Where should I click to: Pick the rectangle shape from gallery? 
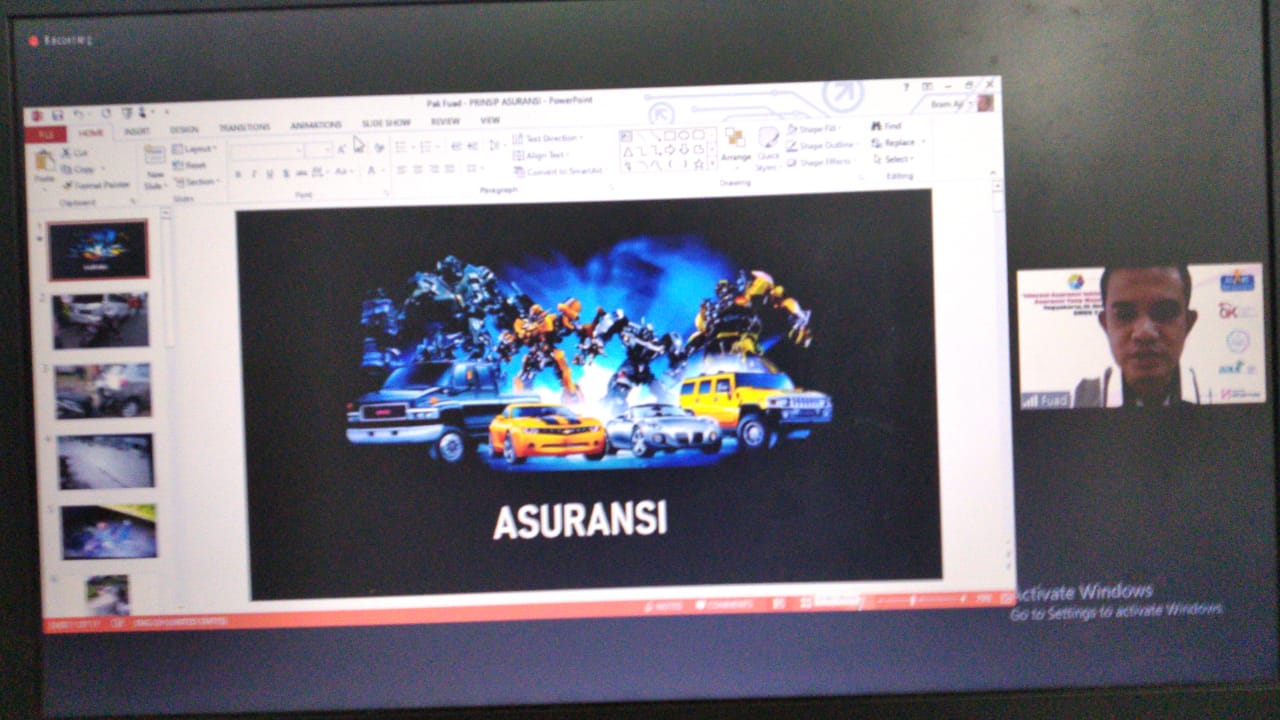(x=671, y=135)
